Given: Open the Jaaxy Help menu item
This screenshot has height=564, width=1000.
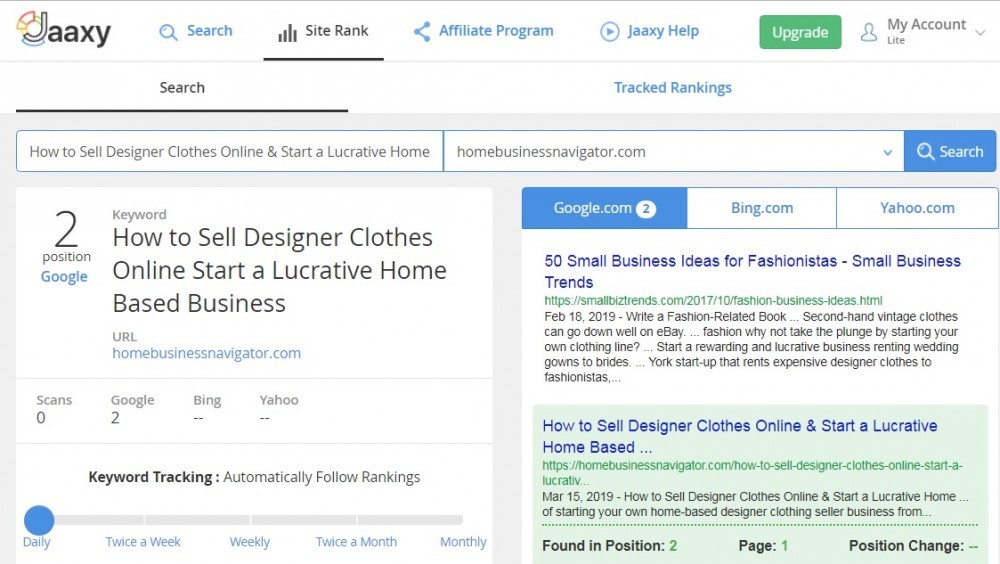Looking at the screenshot, I should [650, 31].
